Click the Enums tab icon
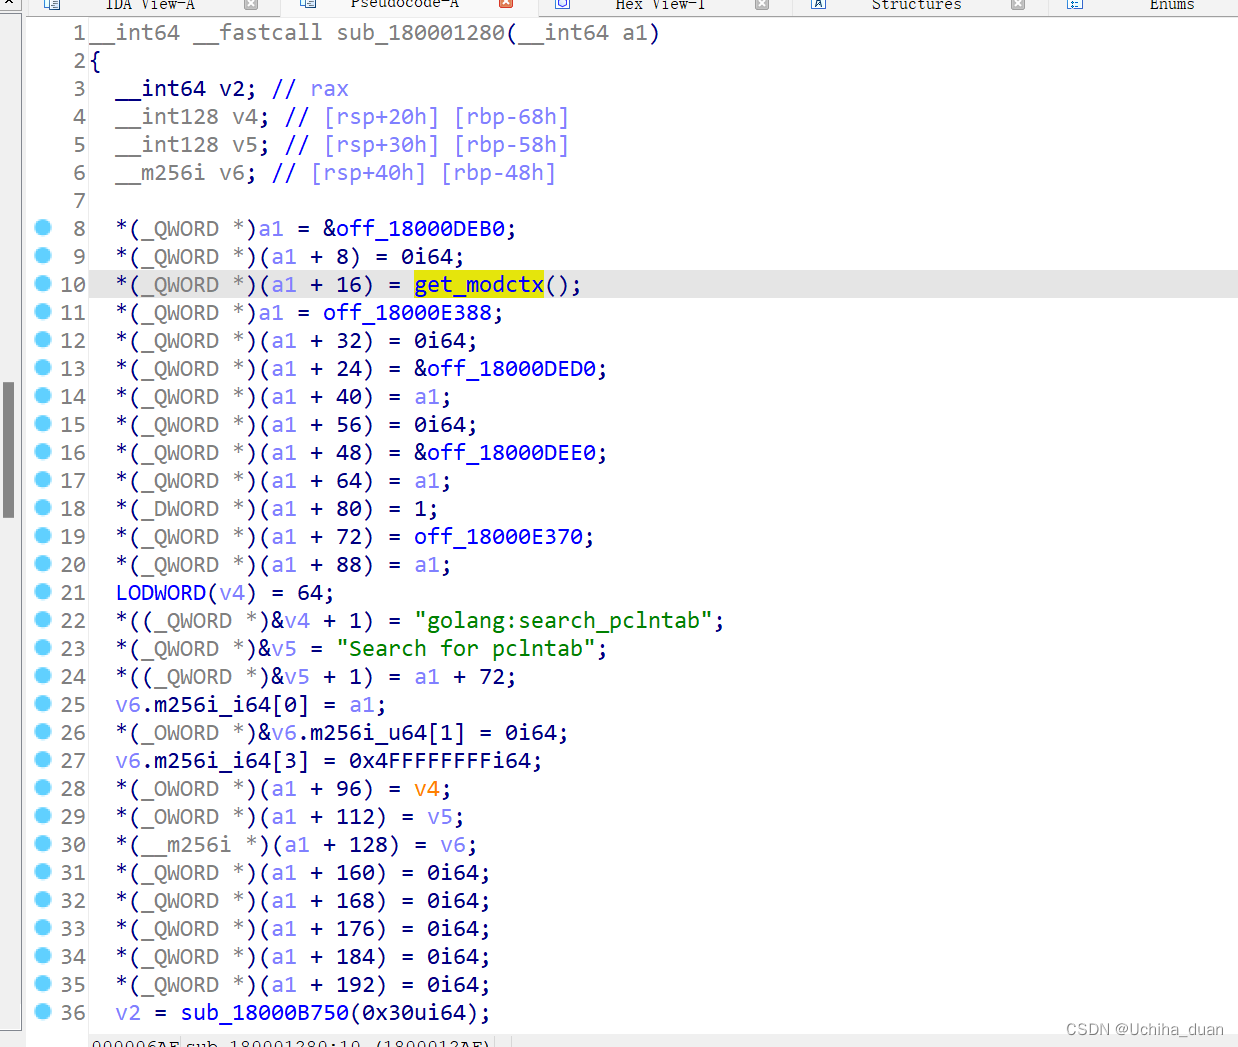1238x1047 pixels. 1073,6
